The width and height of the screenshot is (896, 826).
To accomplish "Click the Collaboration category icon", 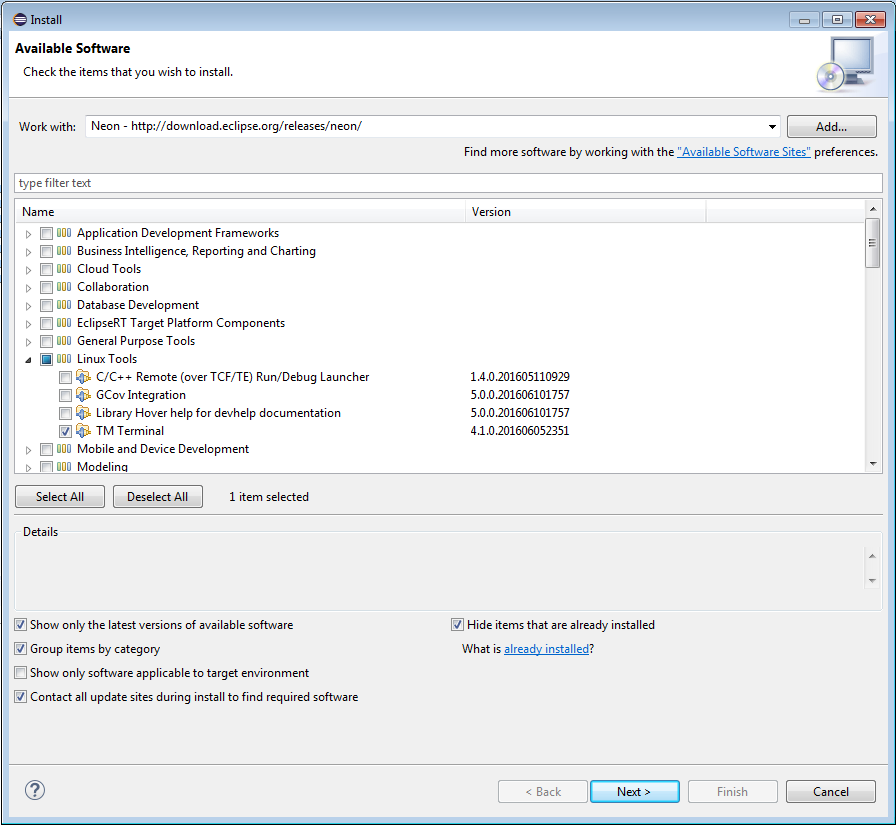I will (64, 287).
